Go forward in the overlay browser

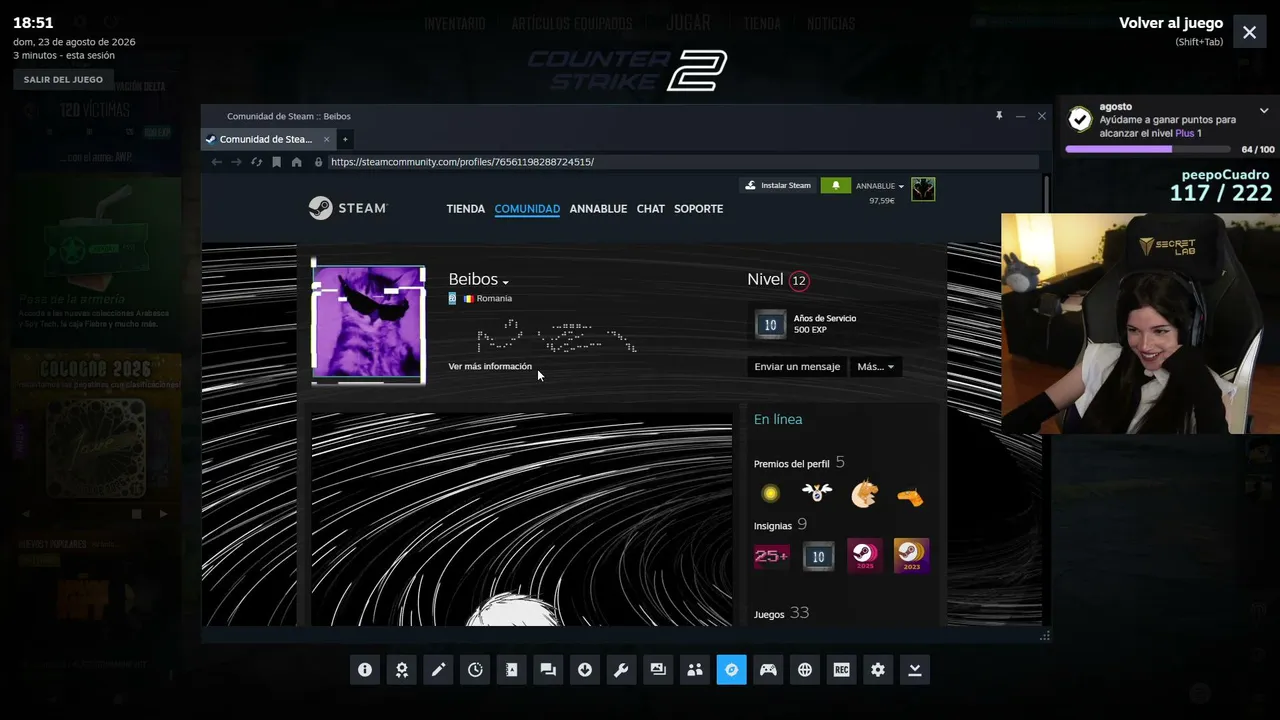coord(236,162)
